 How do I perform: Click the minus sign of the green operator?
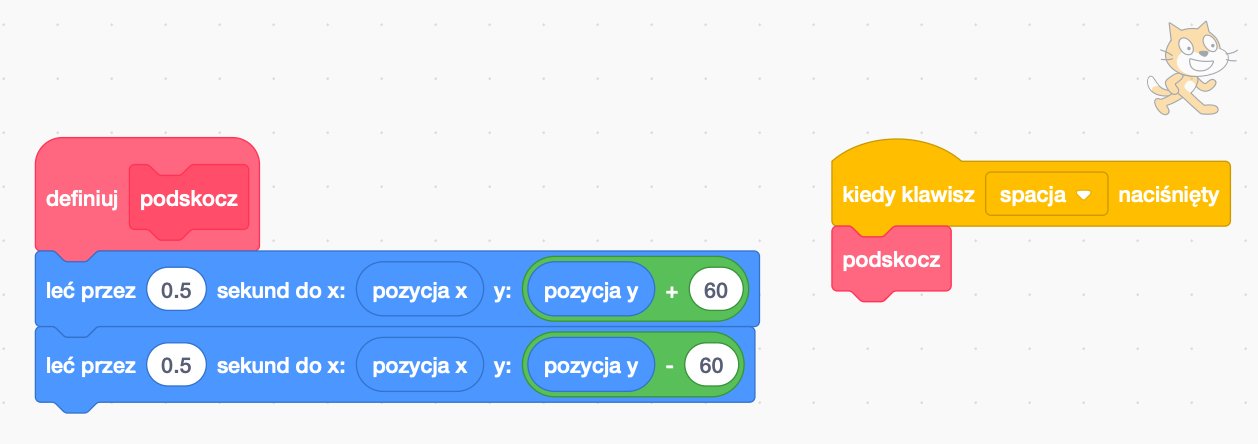[669, 366]
